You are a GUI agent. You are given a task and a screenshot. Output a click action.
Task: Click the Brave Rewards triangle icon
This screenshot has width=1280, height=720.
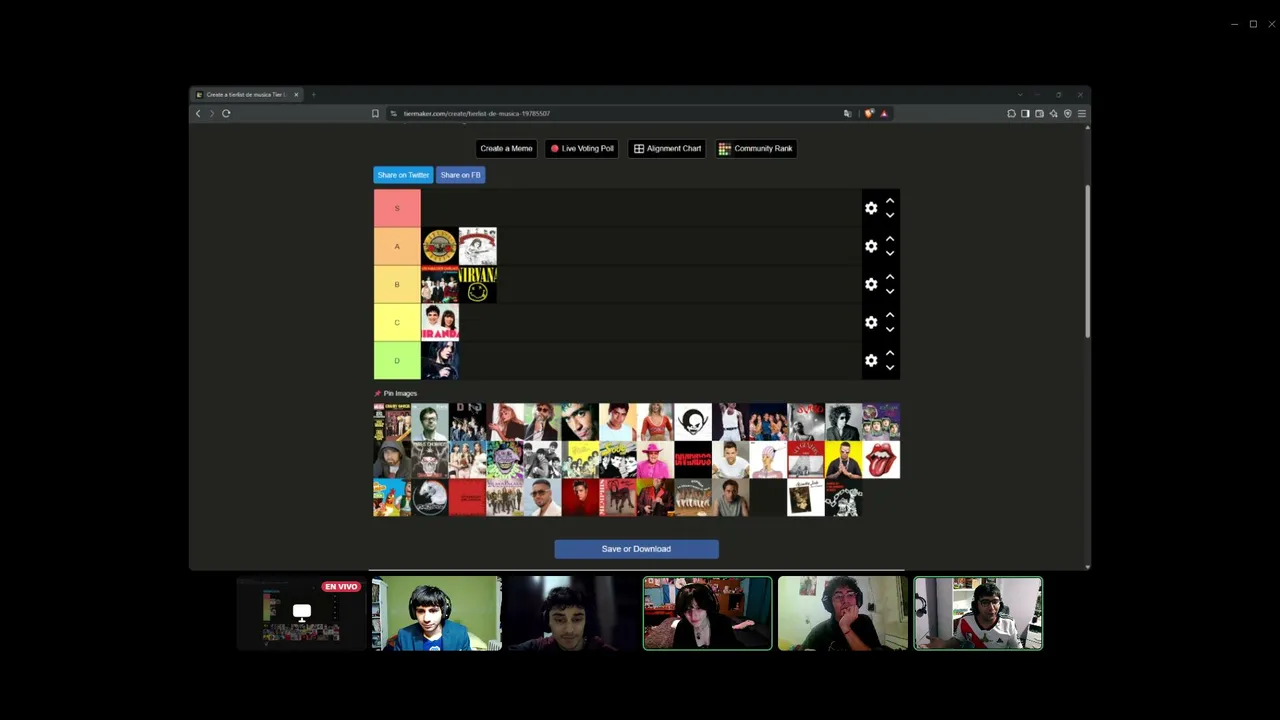(x=883, y=113)
